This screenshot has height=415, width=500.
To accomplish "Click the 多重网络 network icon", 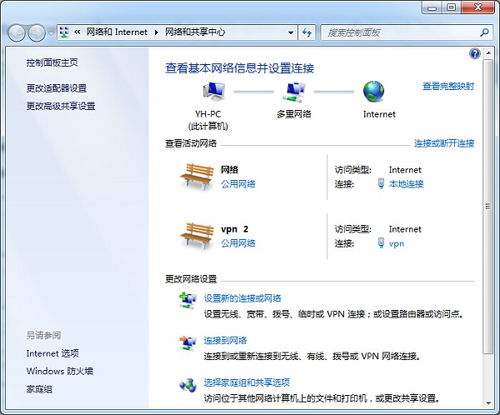I will (x=293, y=92).
